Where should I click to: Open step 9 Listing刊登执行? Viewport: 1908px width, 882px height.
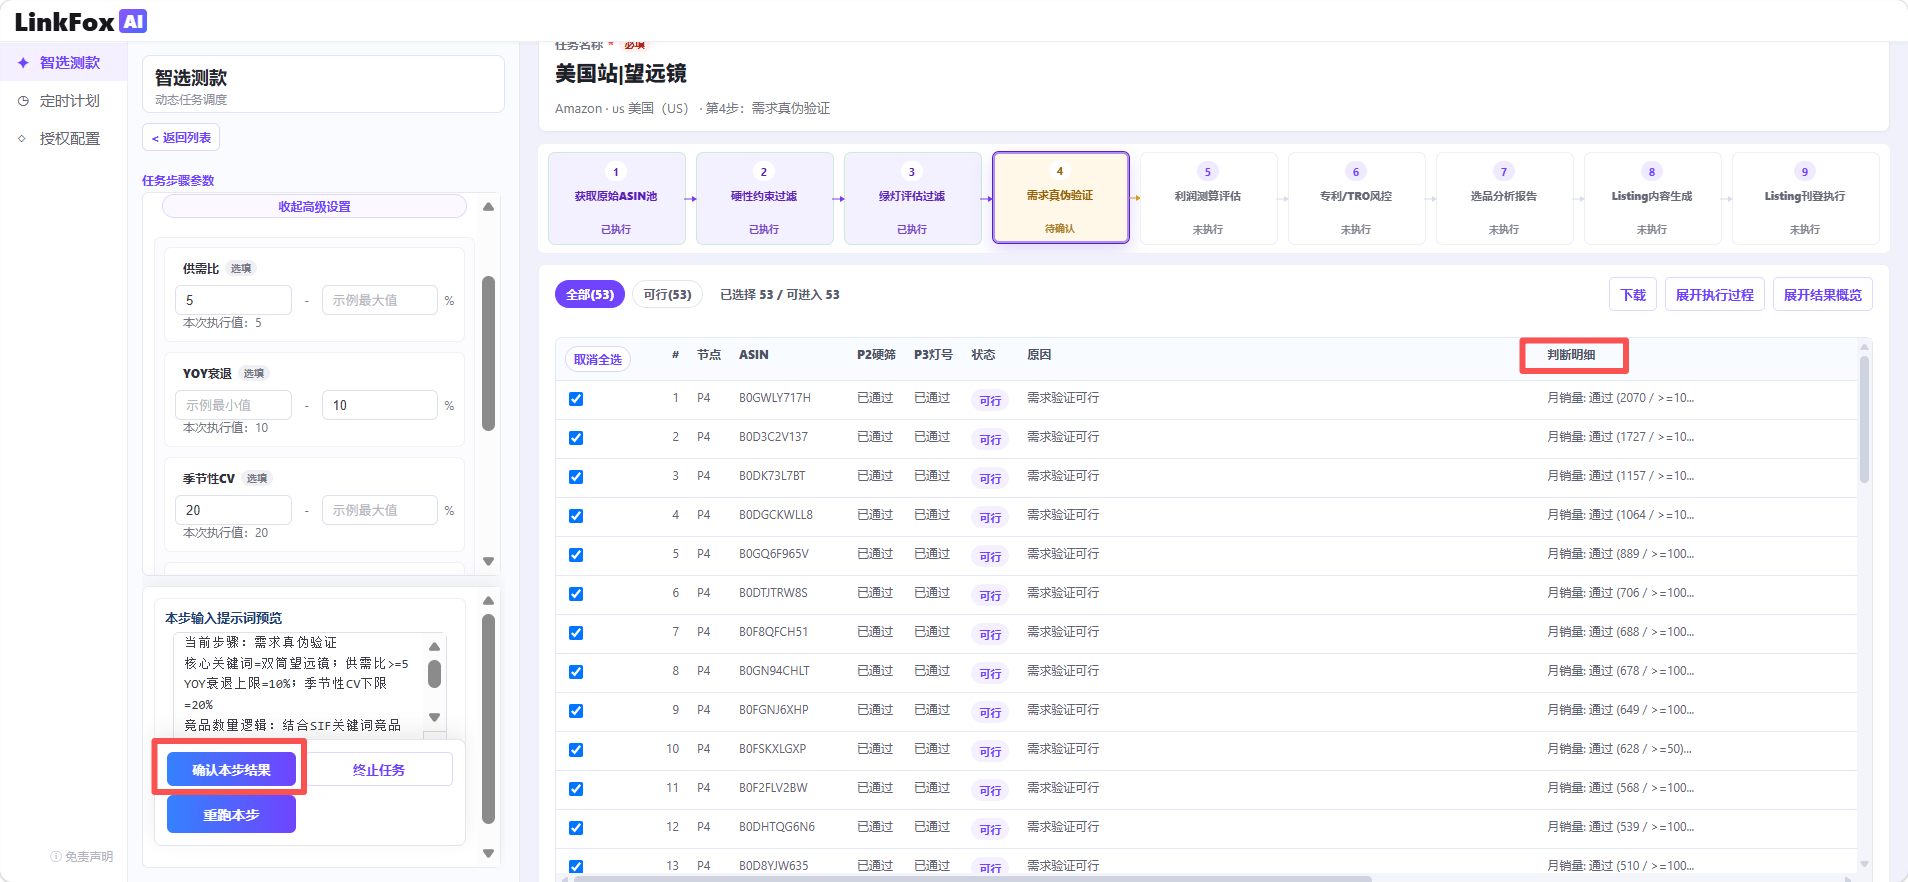pos(1805,198)
